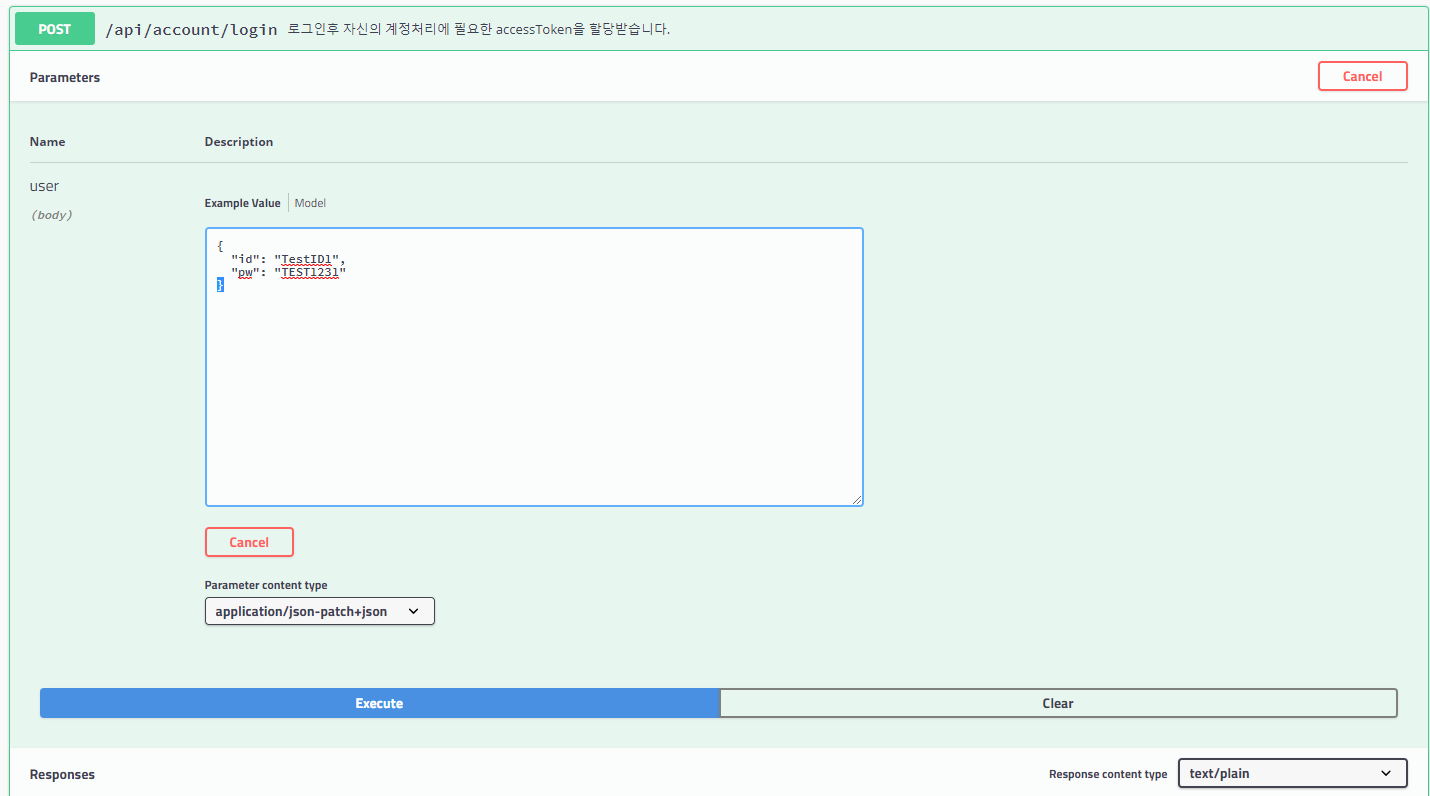Click the "TEST1231" password value in the body
1430x796 pixels.
311,272
